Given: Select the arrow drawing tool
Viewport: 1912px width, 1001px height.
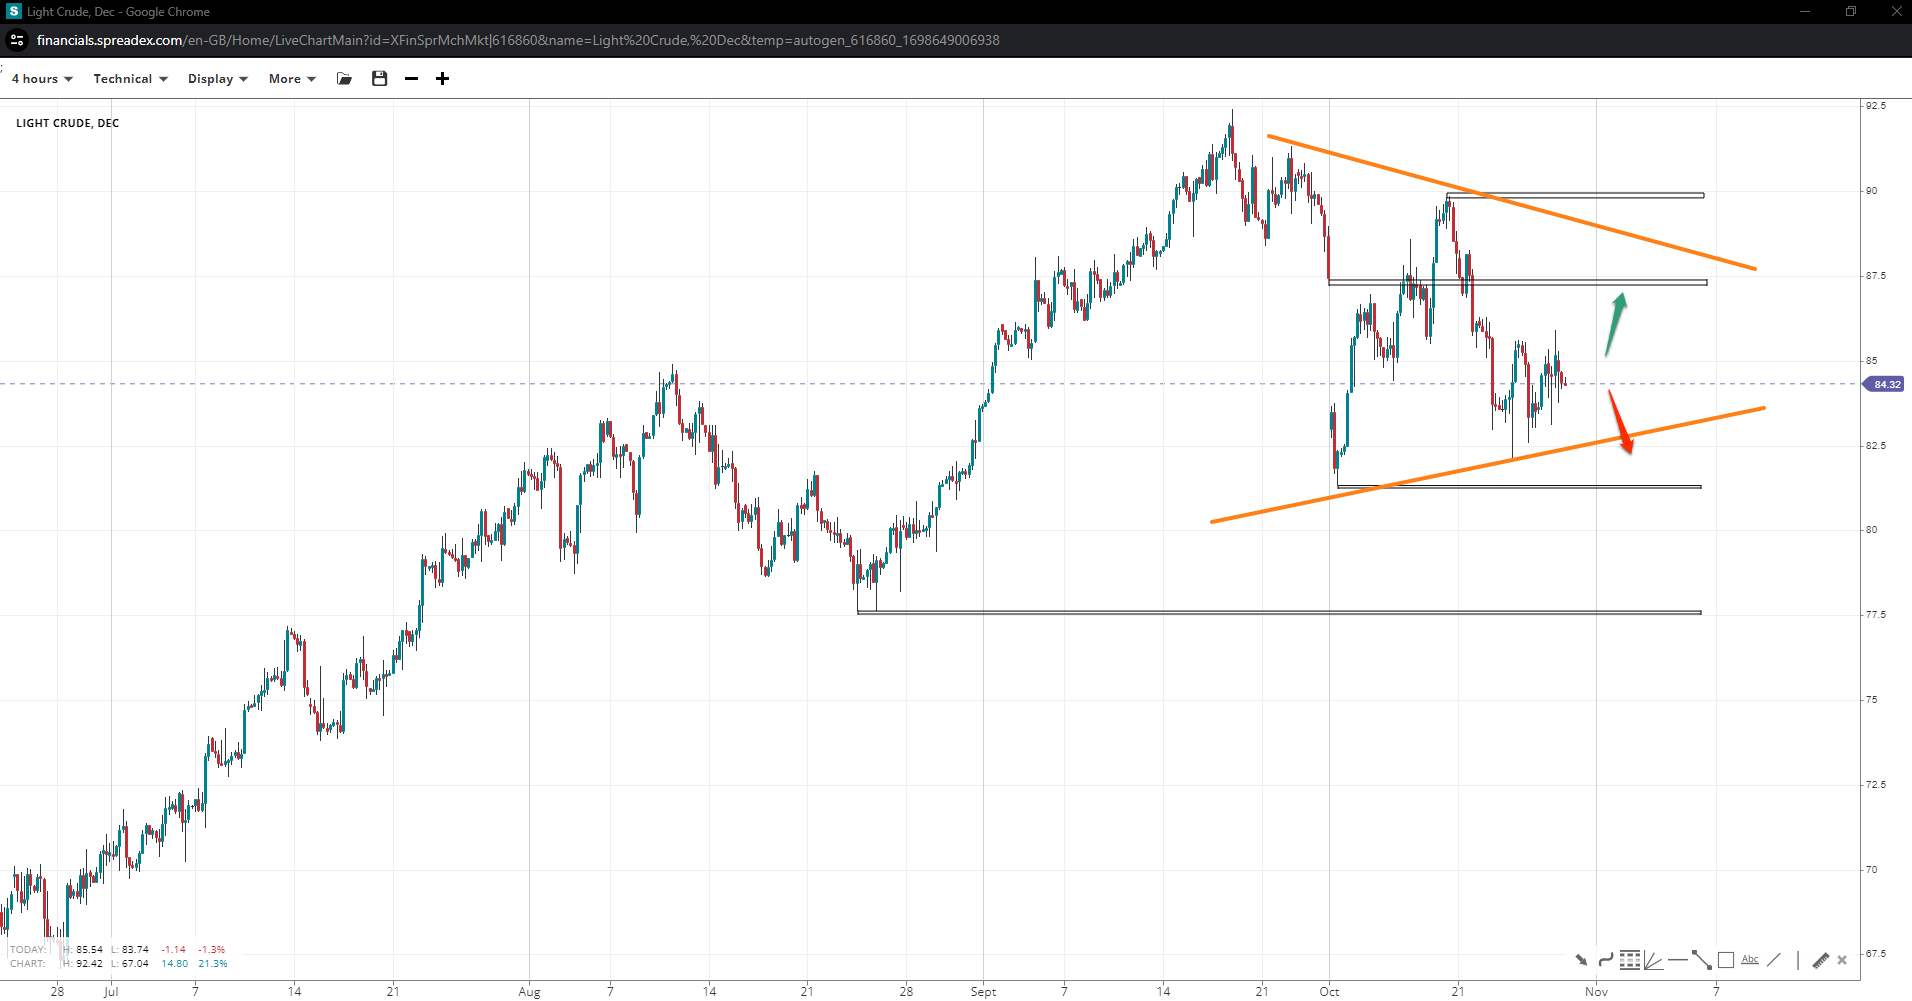Looking at the screenshot, I should tap(1581, 960).
